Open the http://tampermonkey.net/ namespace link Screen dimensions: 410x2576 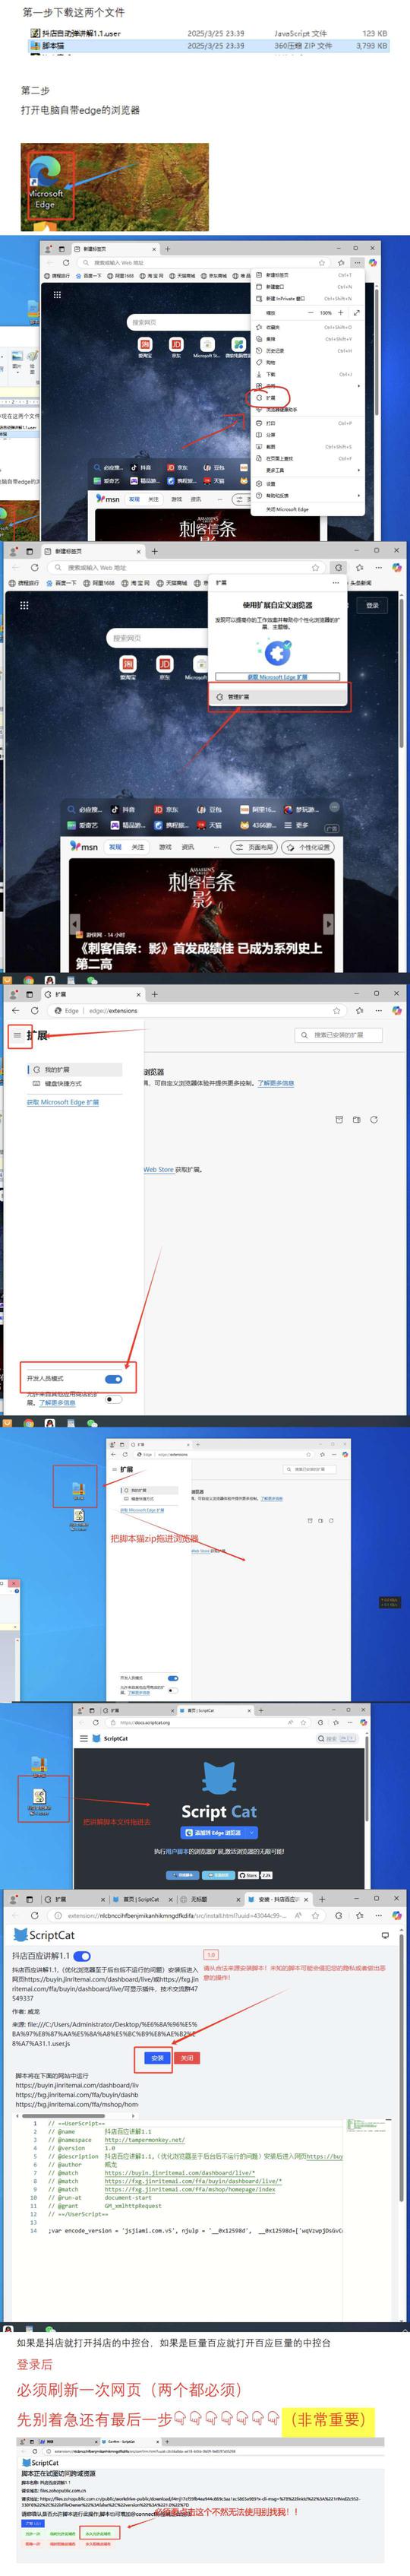click(145, 2140)
